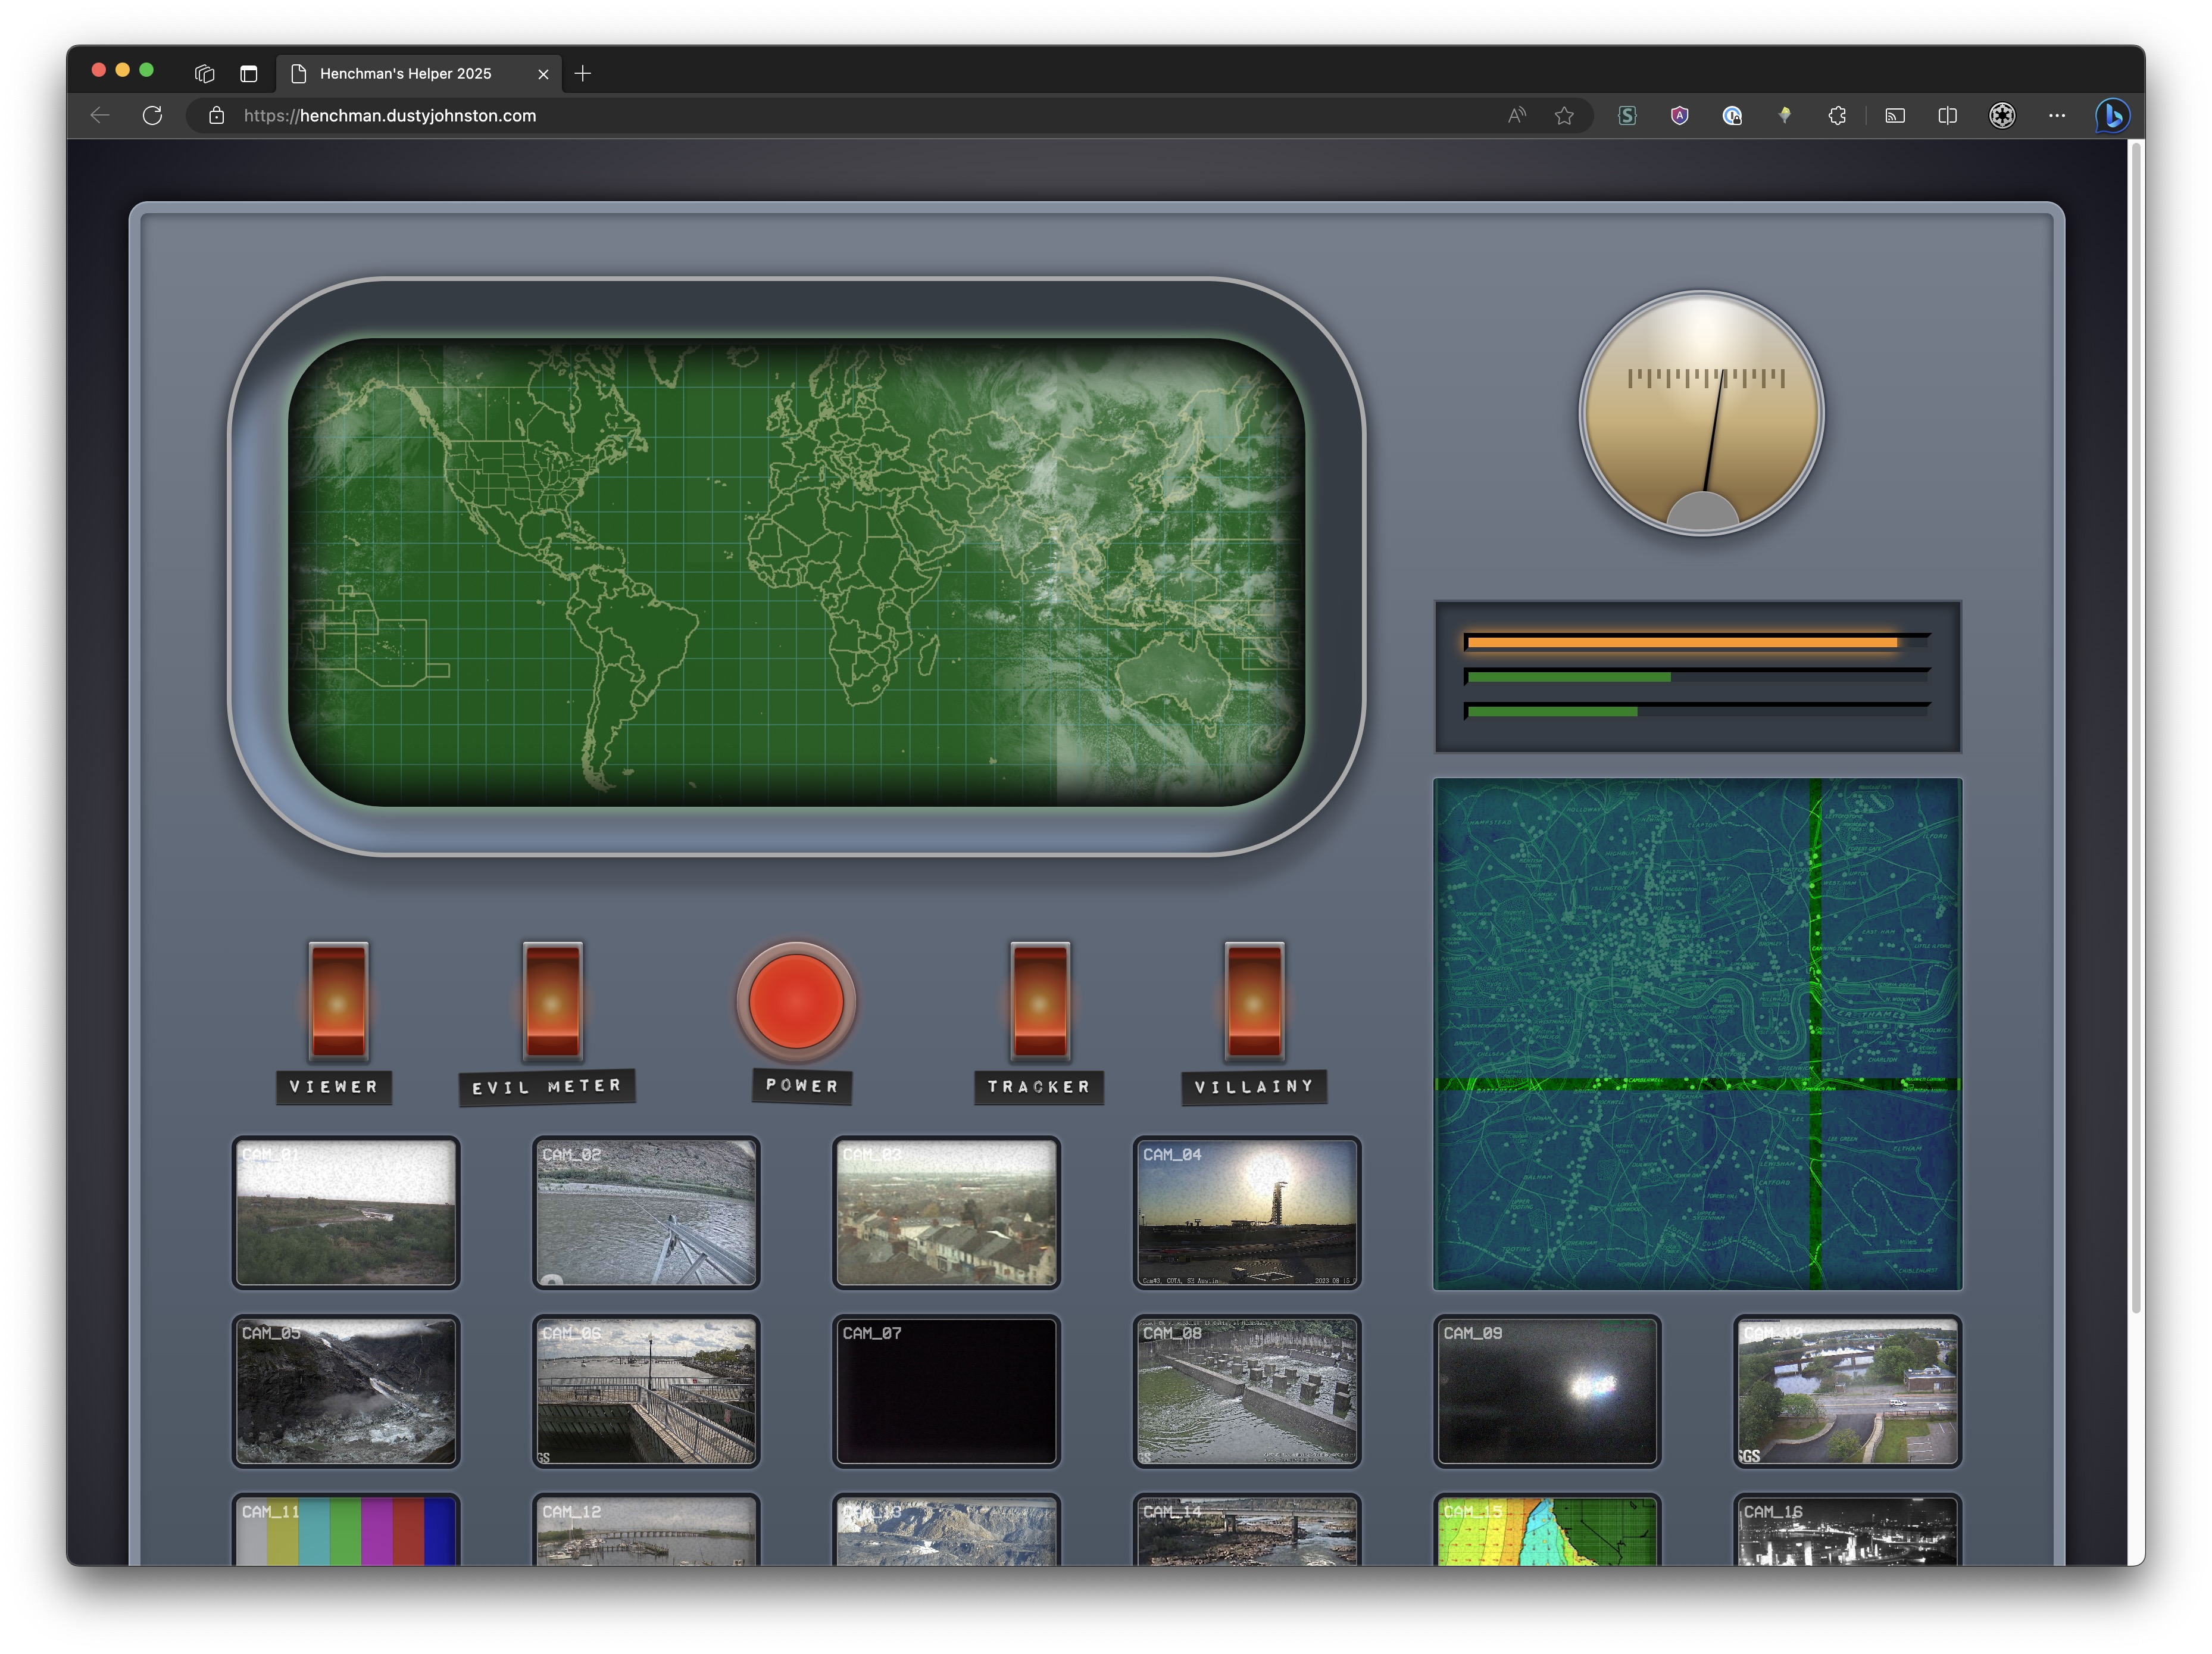Viewport: 2212px width, 1654px height.
Task: Open the Bing Copilot sidebar icon
Action: point(2113,116)
